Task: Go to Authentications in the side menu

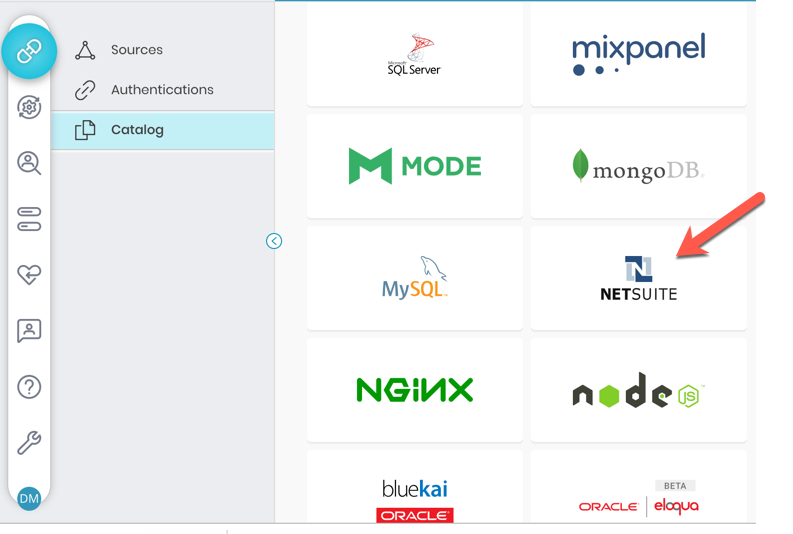Action: pos(161,90)
